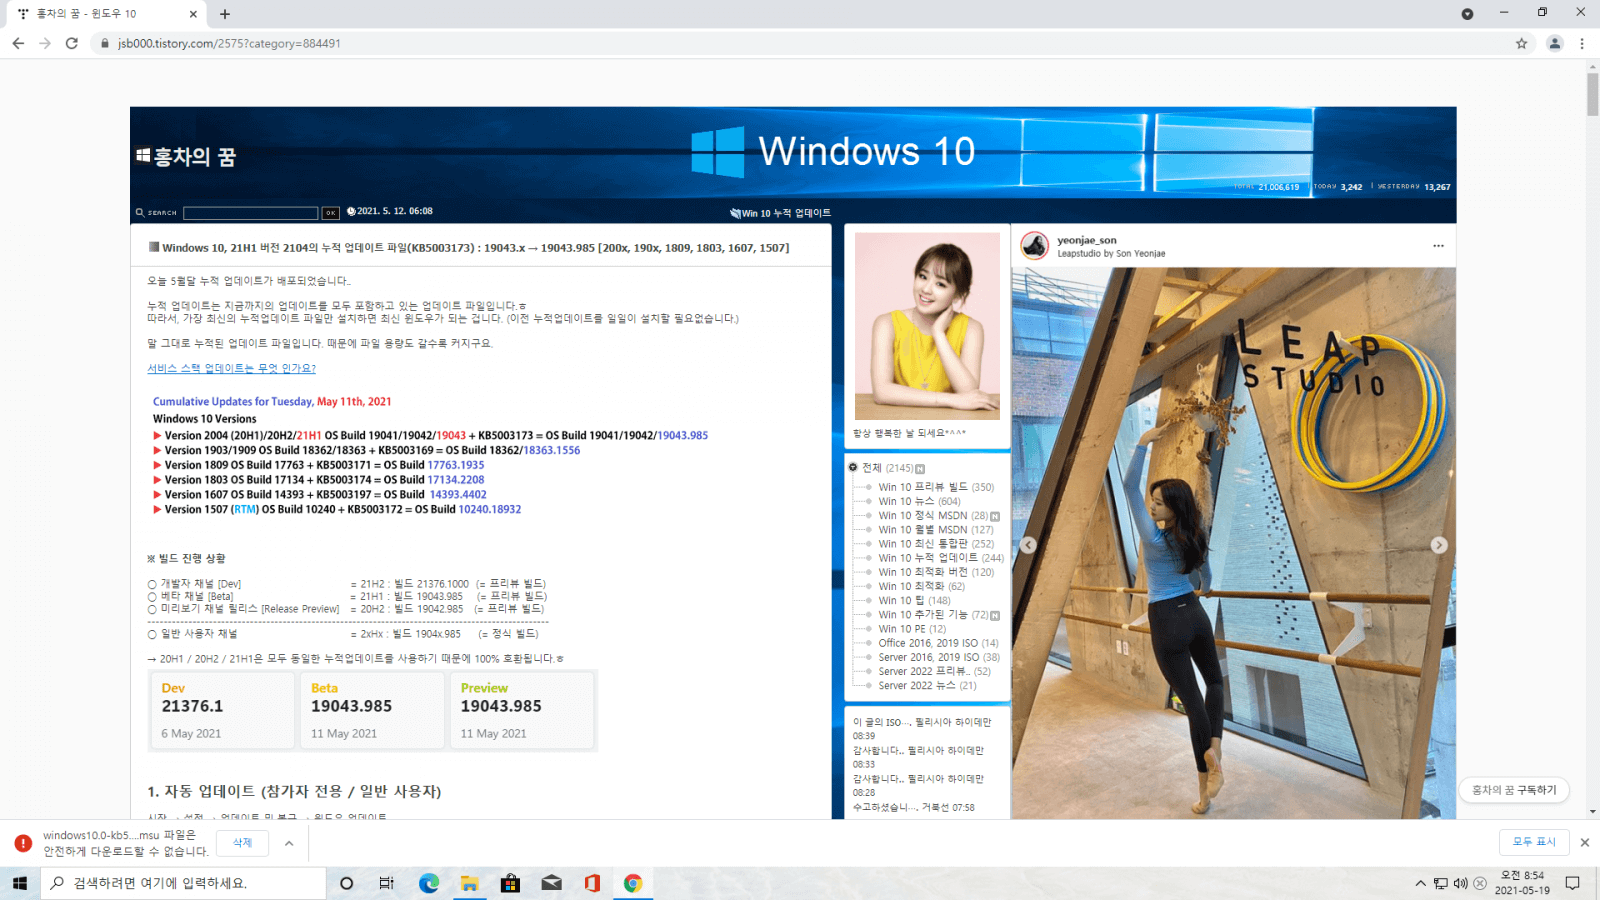Click the browser forward arrow
Viewport: 1600px width, 900px height.
[45, 43]
